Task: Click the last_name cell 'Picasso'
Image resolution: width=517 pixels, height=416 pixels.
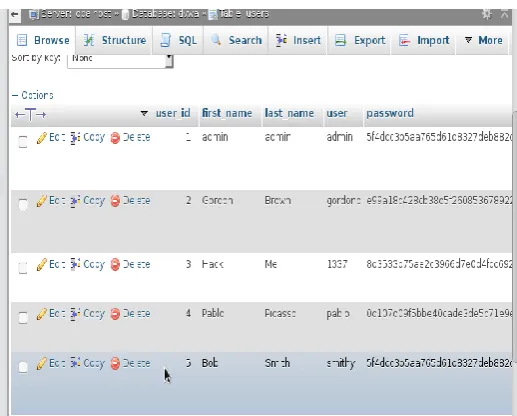Action: click(280, 313)
